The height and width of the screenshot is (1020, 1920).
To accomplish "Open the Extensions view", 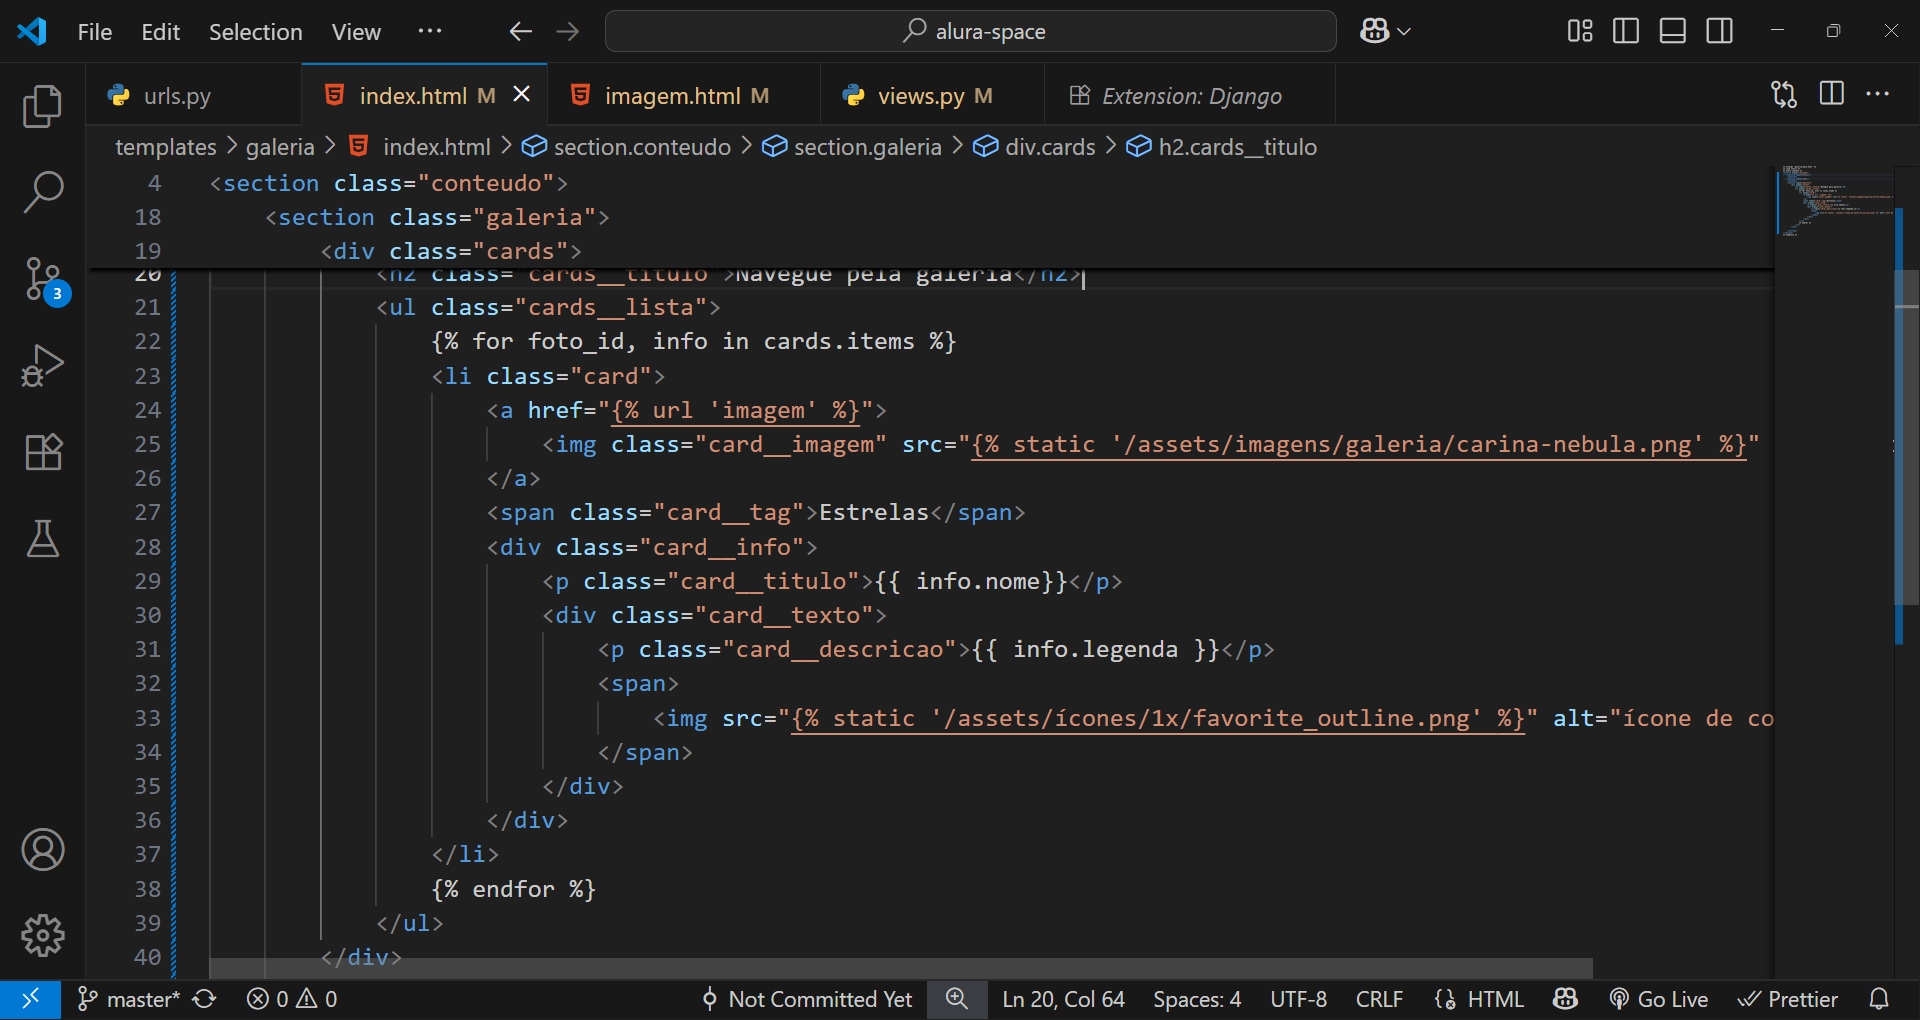I will (x=42, y=452).
